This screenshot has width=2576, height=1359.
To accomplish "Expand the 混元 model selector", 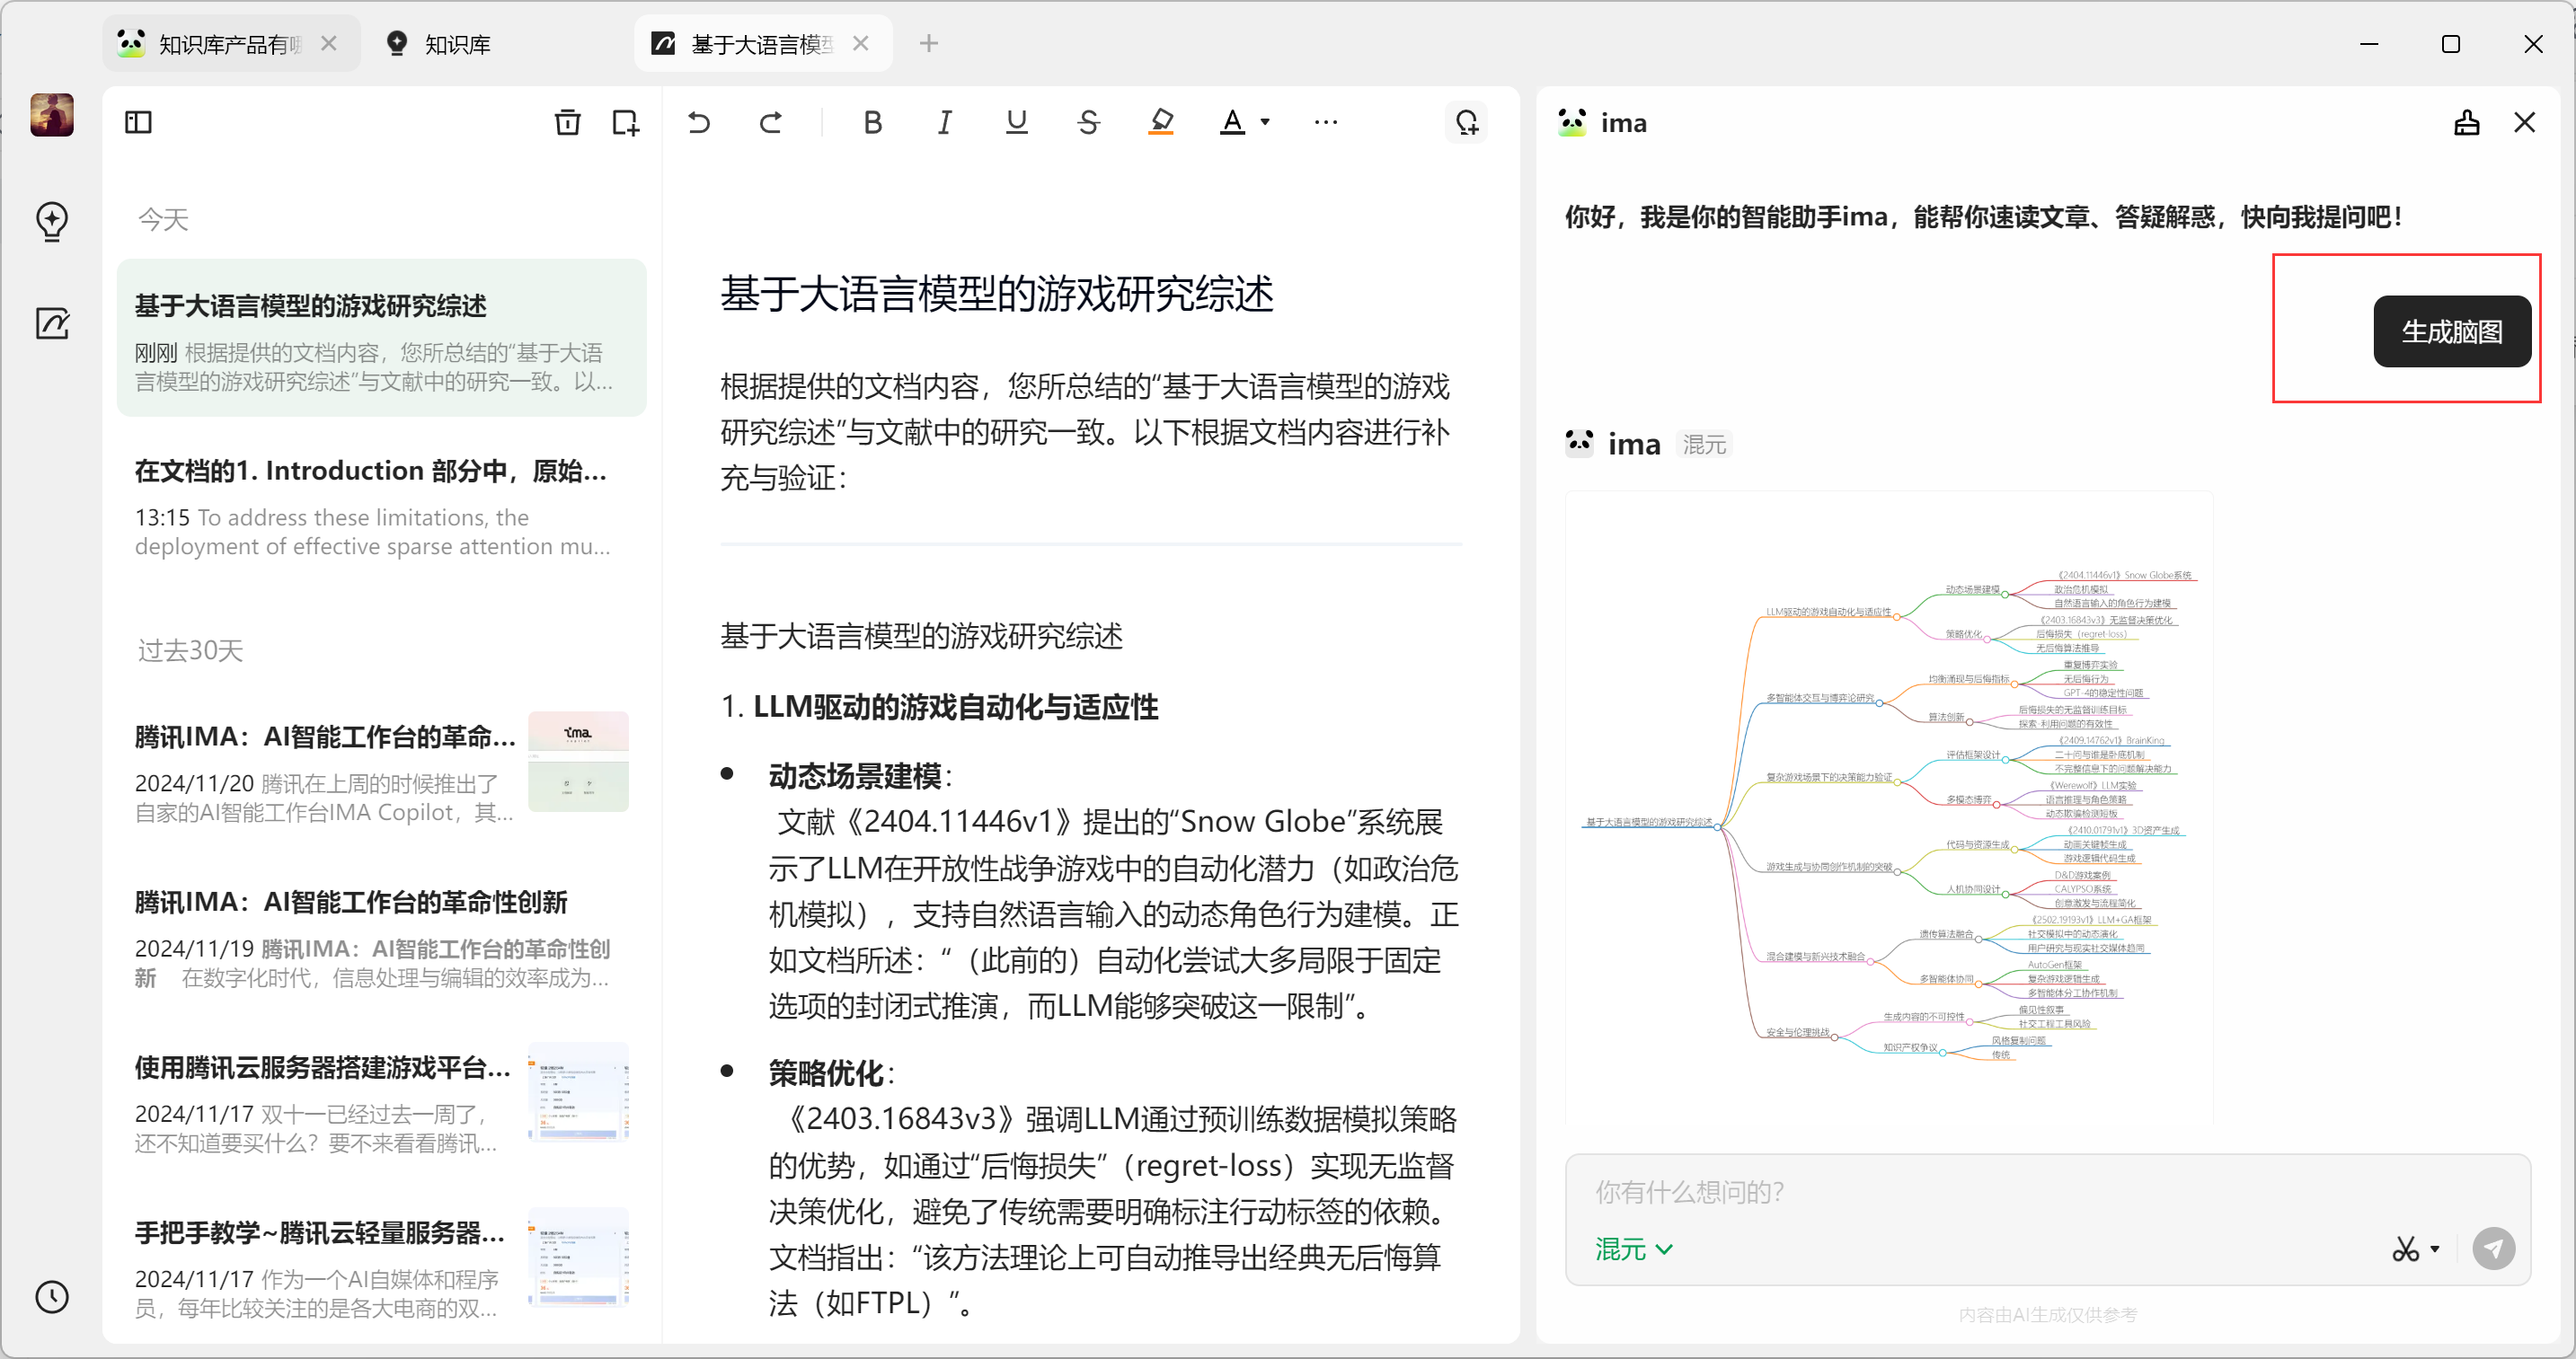I will [1633, 1249].
